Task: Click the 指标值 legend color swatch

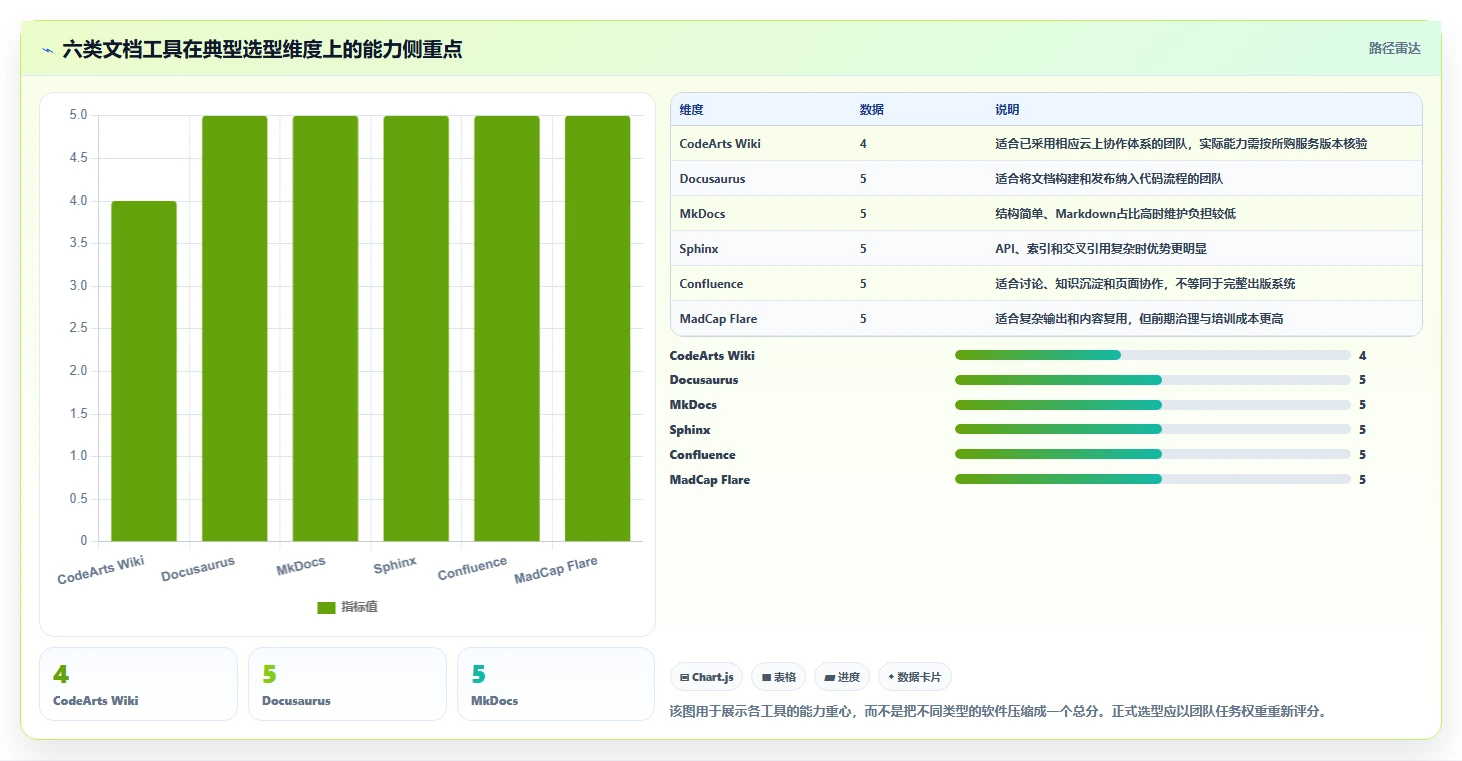Action: (x=326, y=607)
